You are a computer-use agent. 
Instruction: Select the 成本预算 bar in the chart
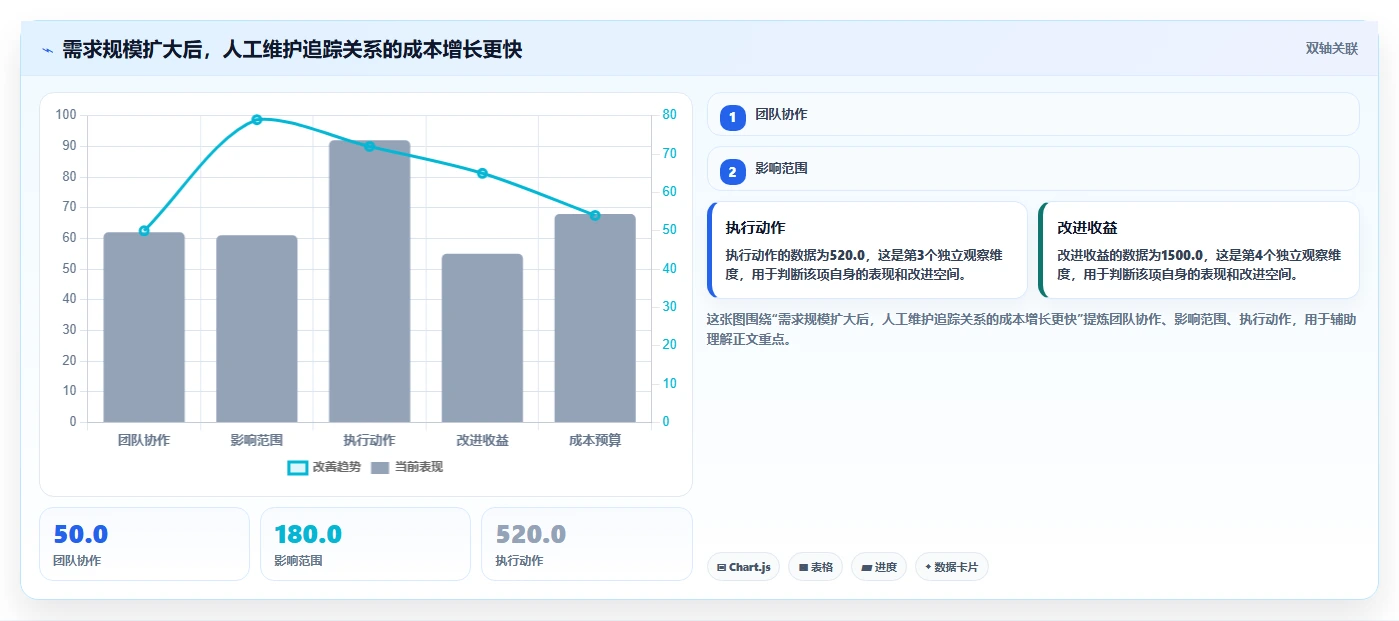pos(595,318)
